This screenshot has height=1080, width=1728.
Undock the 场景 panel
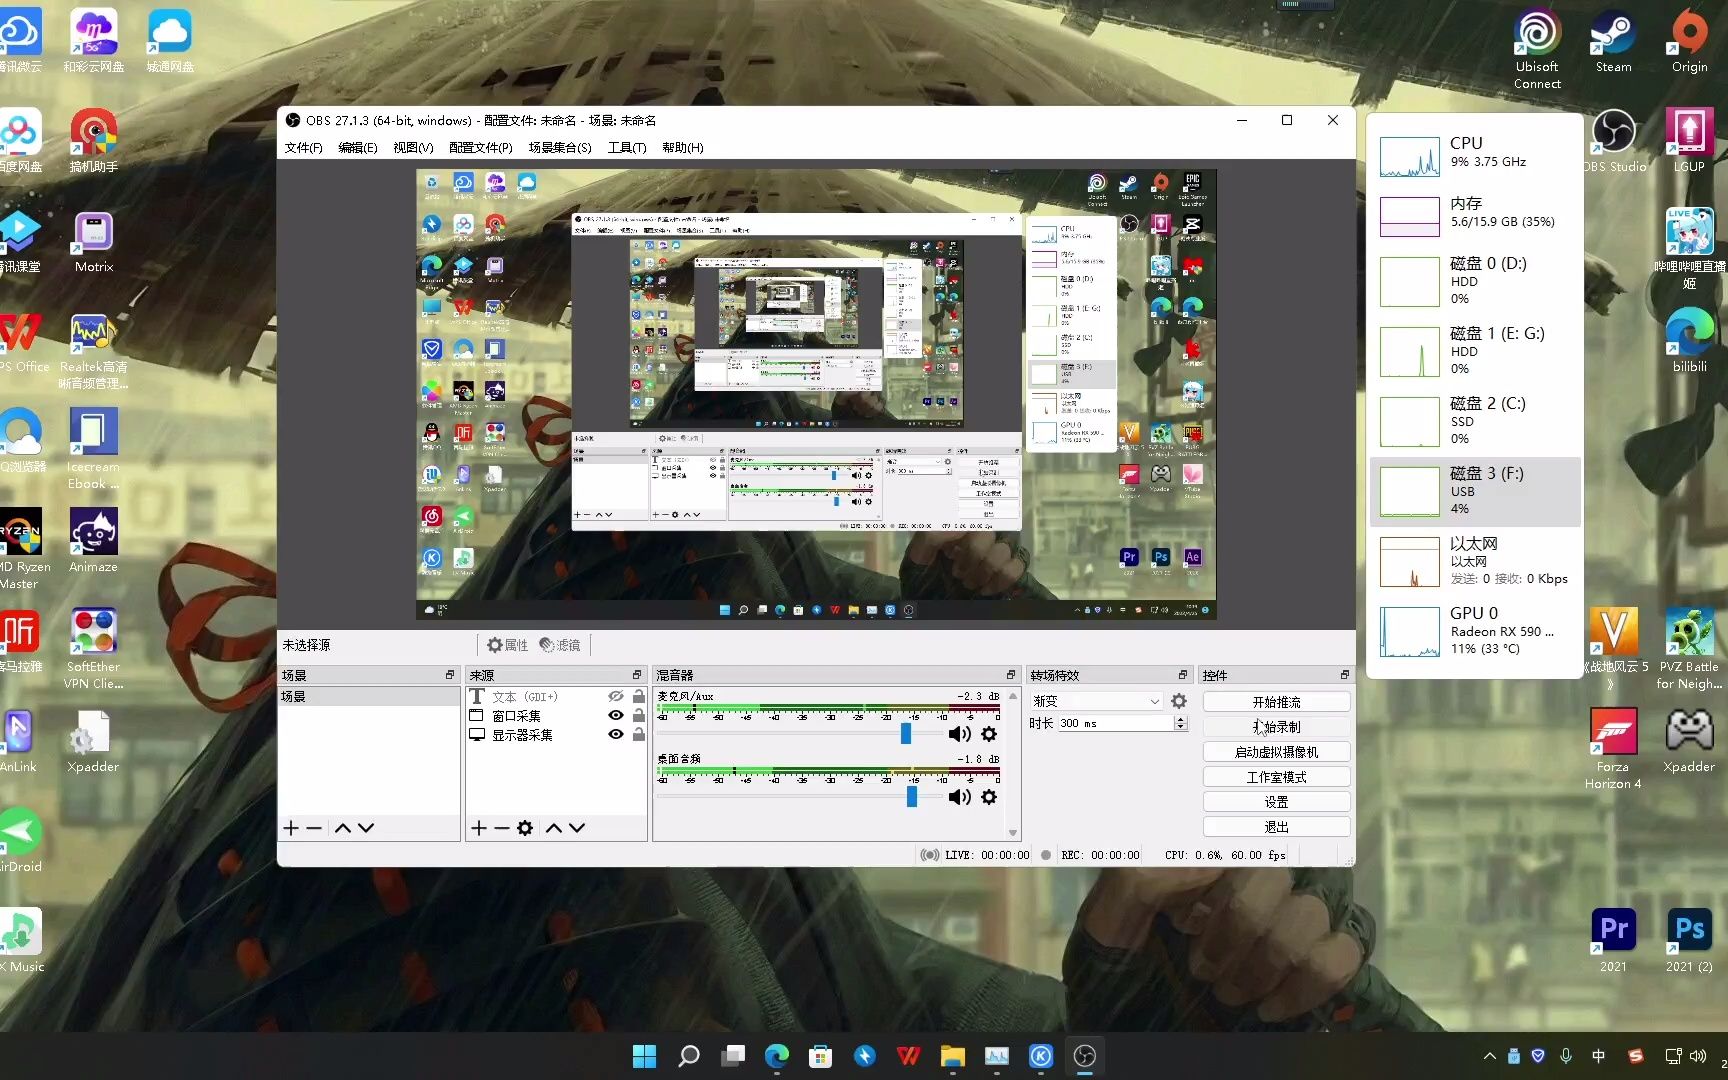pyautogui.click(x=450, y=675)
